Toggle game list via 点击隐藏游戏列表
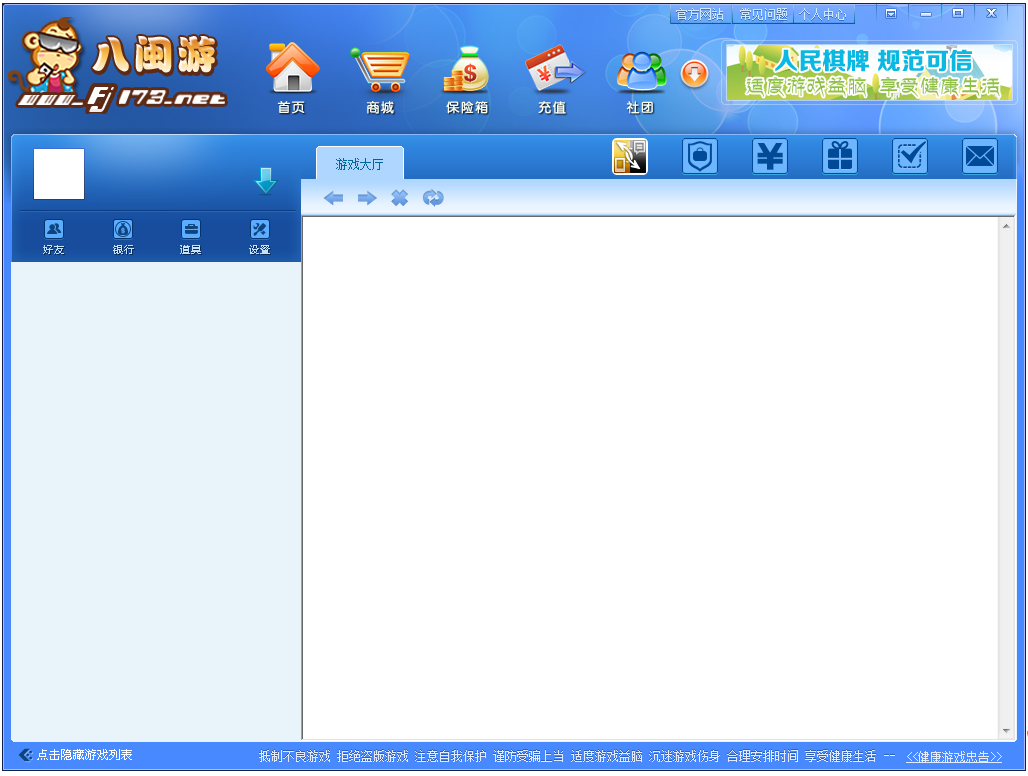1028x776 pixels. coord(76,755)
